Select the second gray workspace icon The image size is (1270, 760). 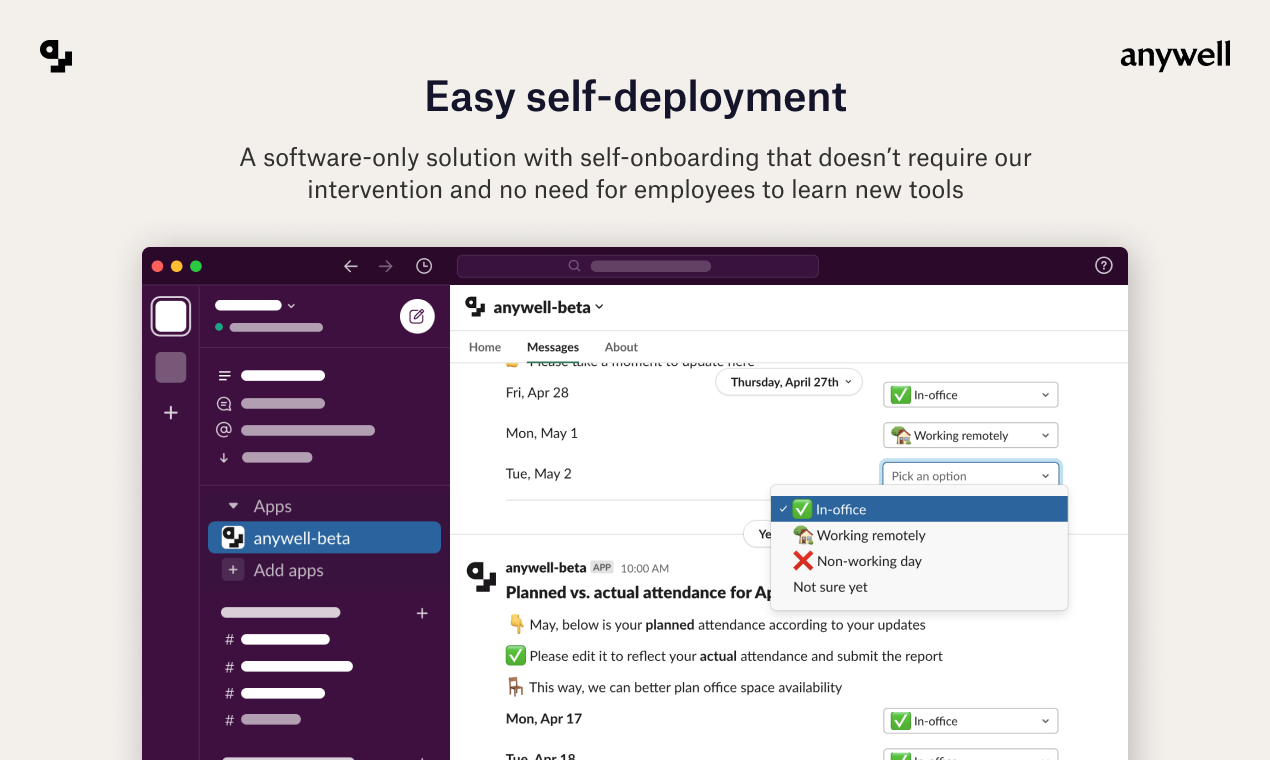tap(171, 367)
